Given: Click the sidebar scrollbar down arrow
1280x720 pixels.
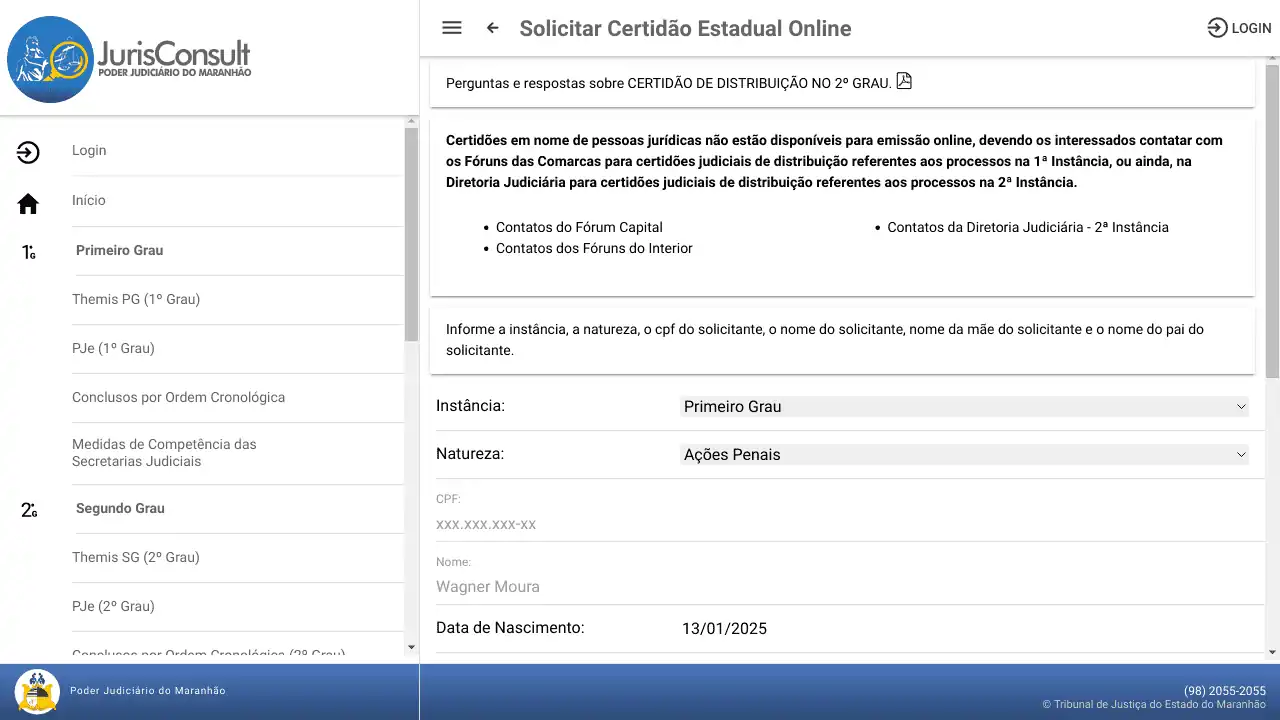Looking at the screenshot, I should 411,648.
